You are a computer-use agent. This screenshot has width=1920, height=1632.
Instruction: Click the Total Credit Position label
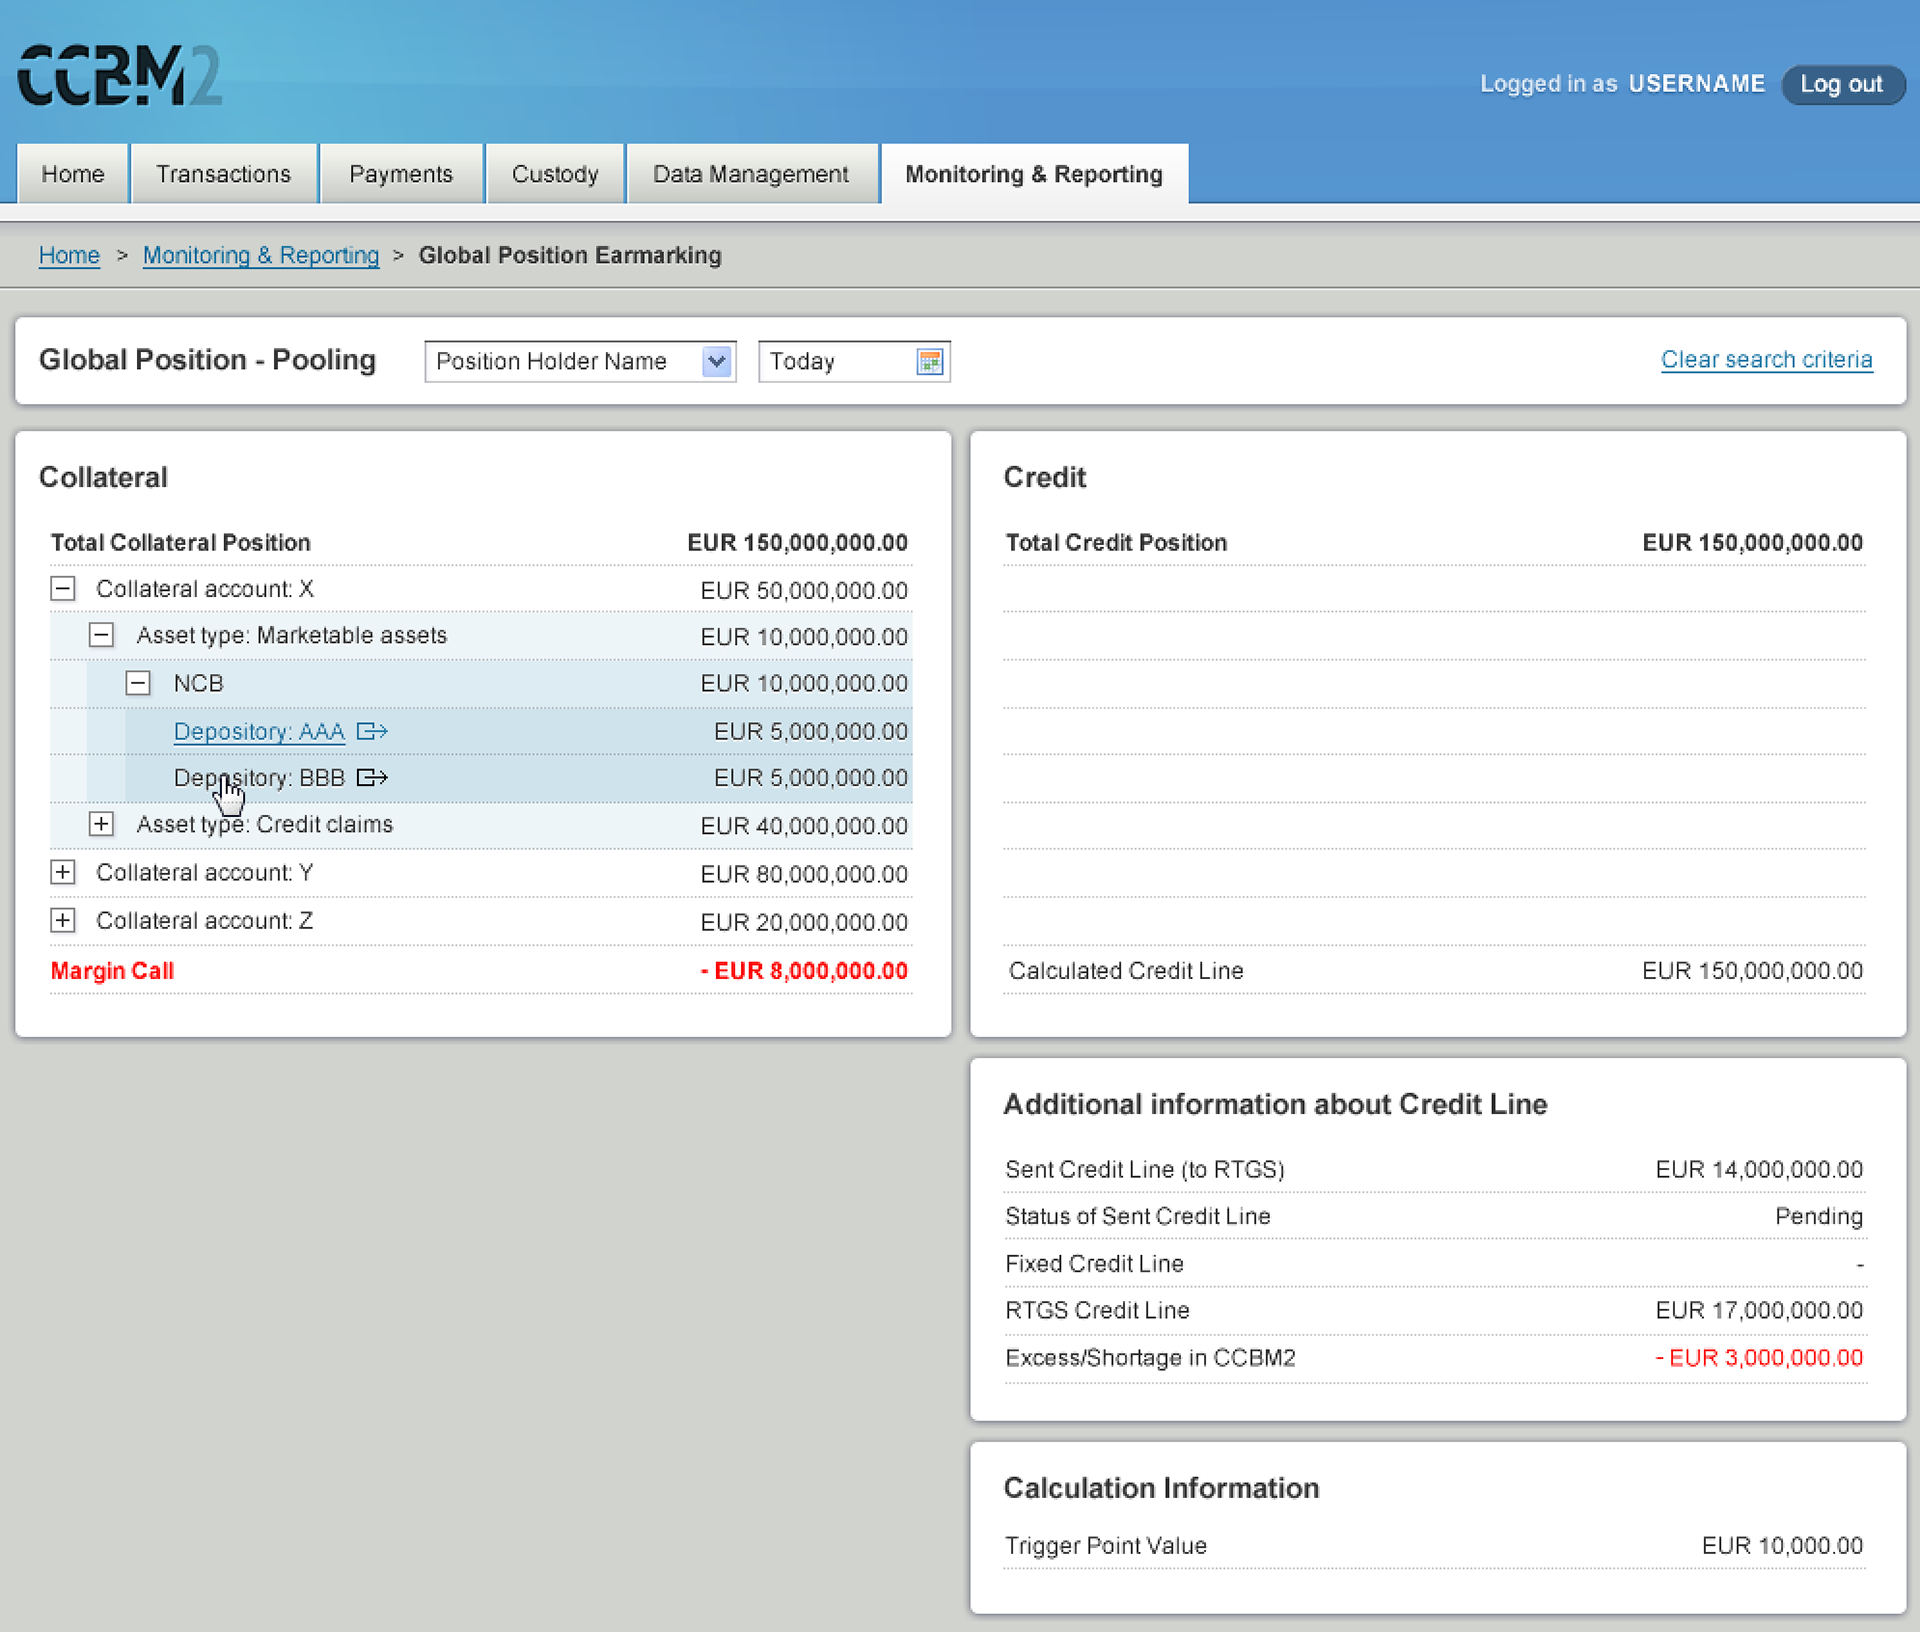[x=1116, y=542]
